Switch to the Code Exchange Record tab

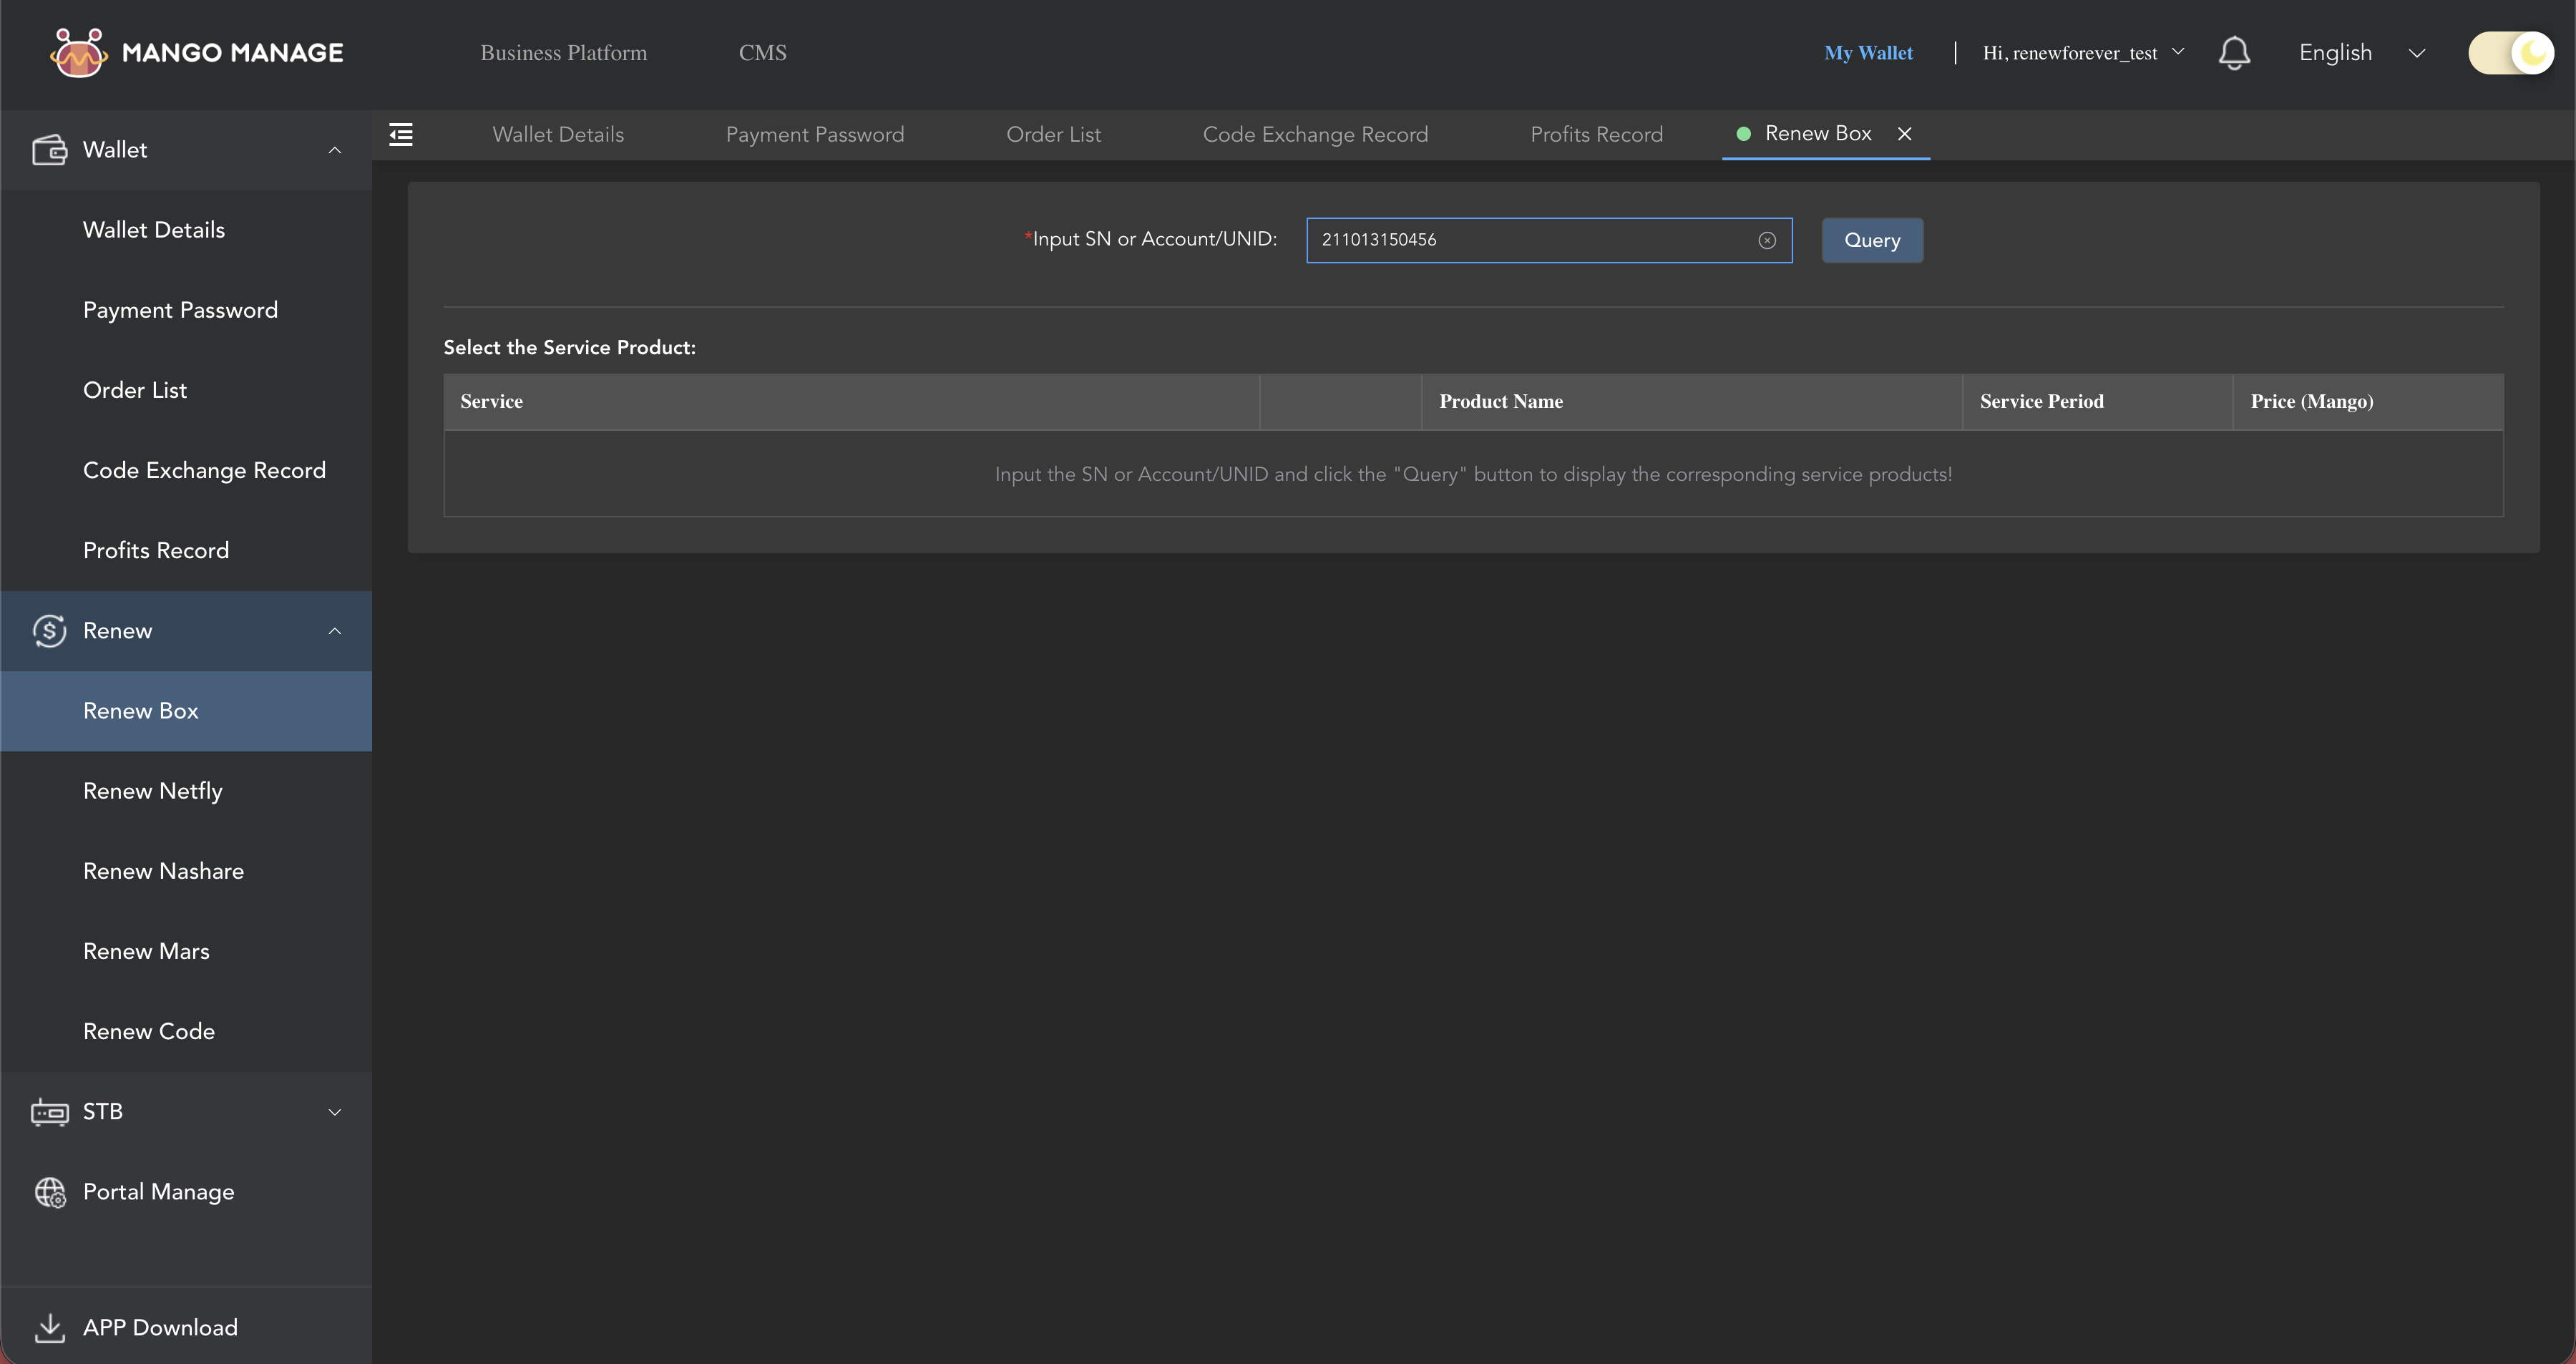[x=1315, y=134]
